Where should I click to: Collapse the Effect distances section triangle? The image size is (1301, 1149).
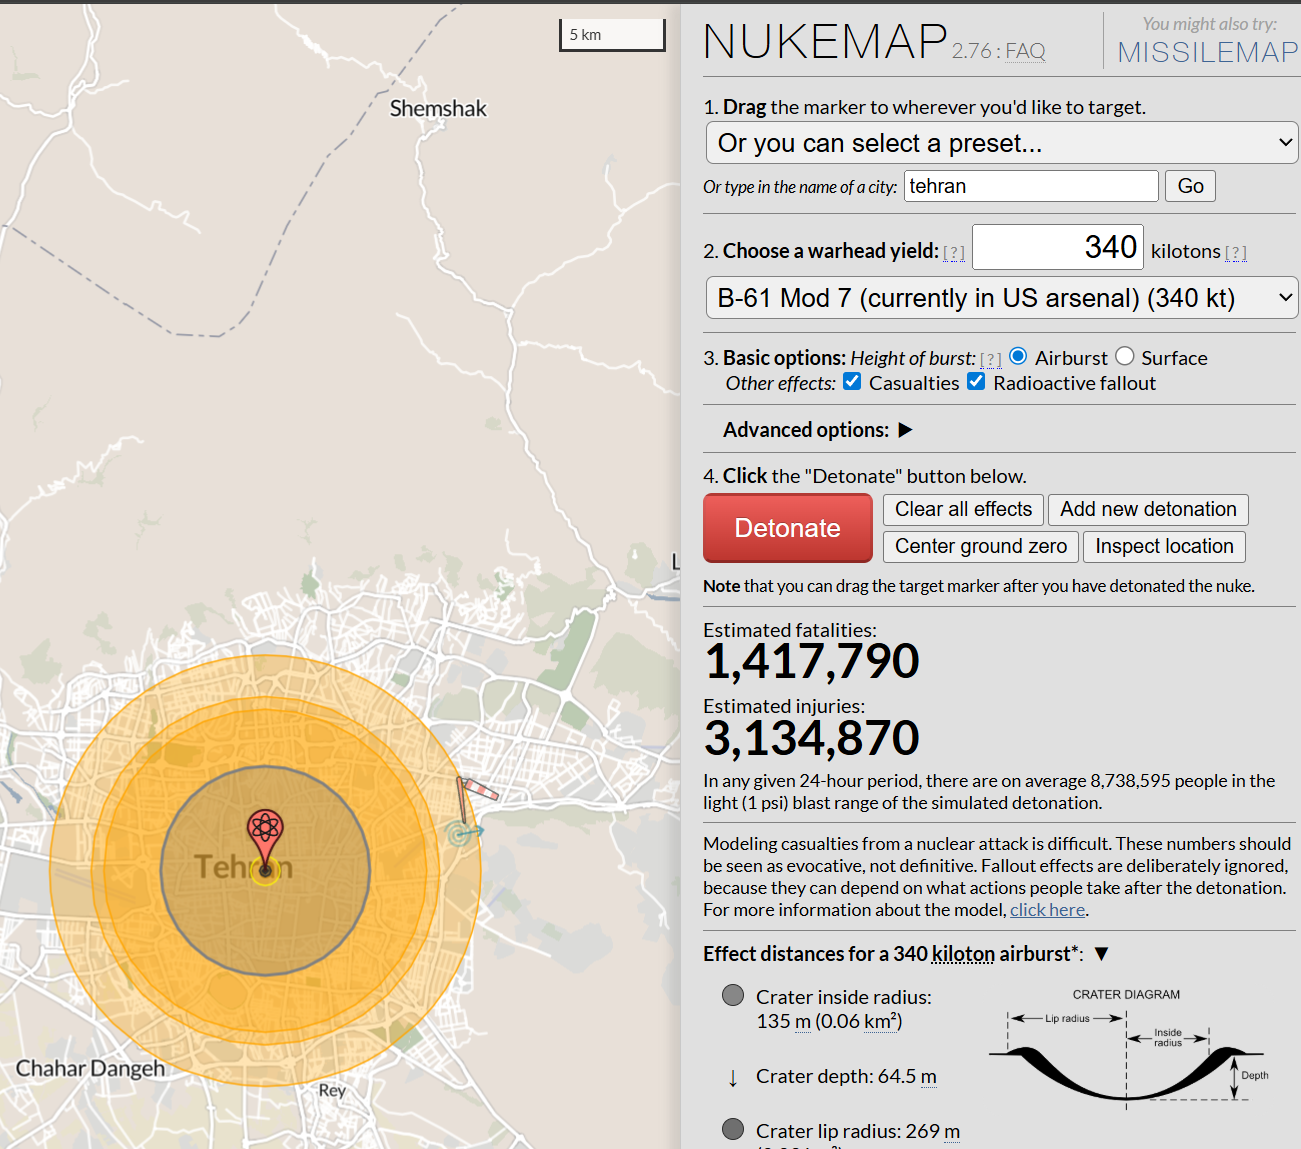click(x=1101, y=954)
